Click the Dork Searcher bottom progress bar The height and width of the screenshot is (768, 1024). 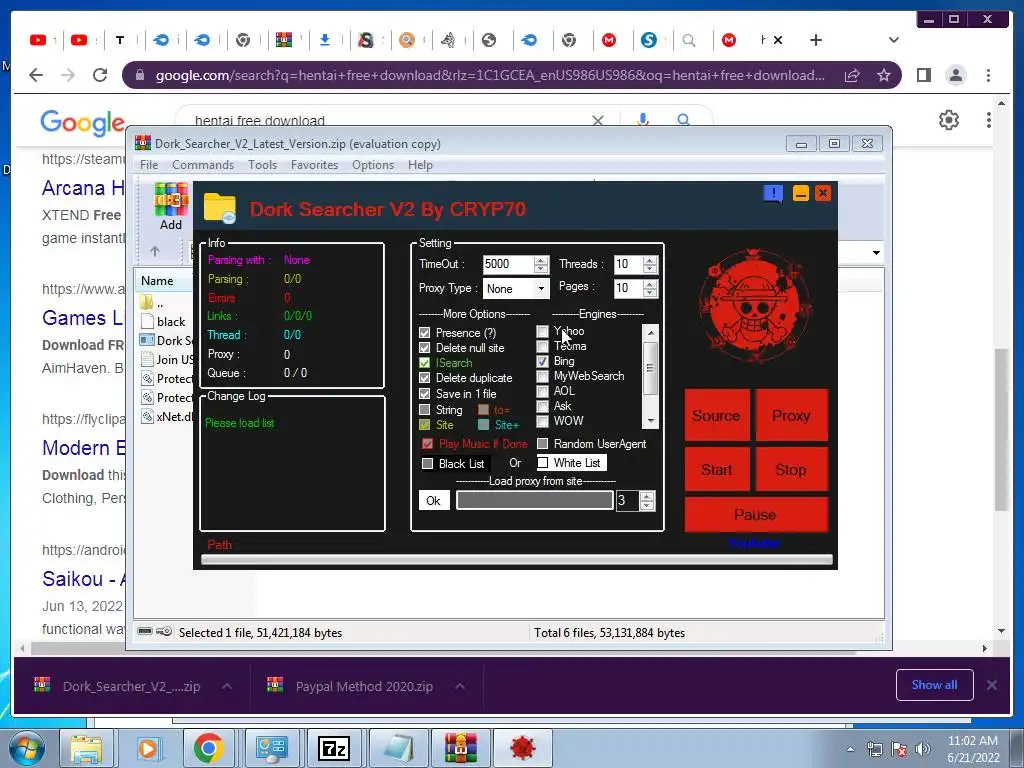pyautogui.click(x=517, y=559)
